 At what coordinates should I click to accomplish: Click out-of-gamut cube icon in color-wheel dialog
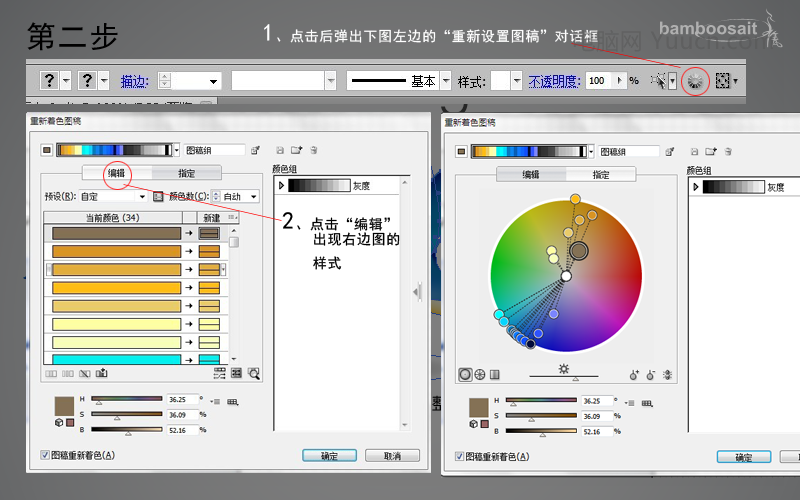tap(473, 424)
